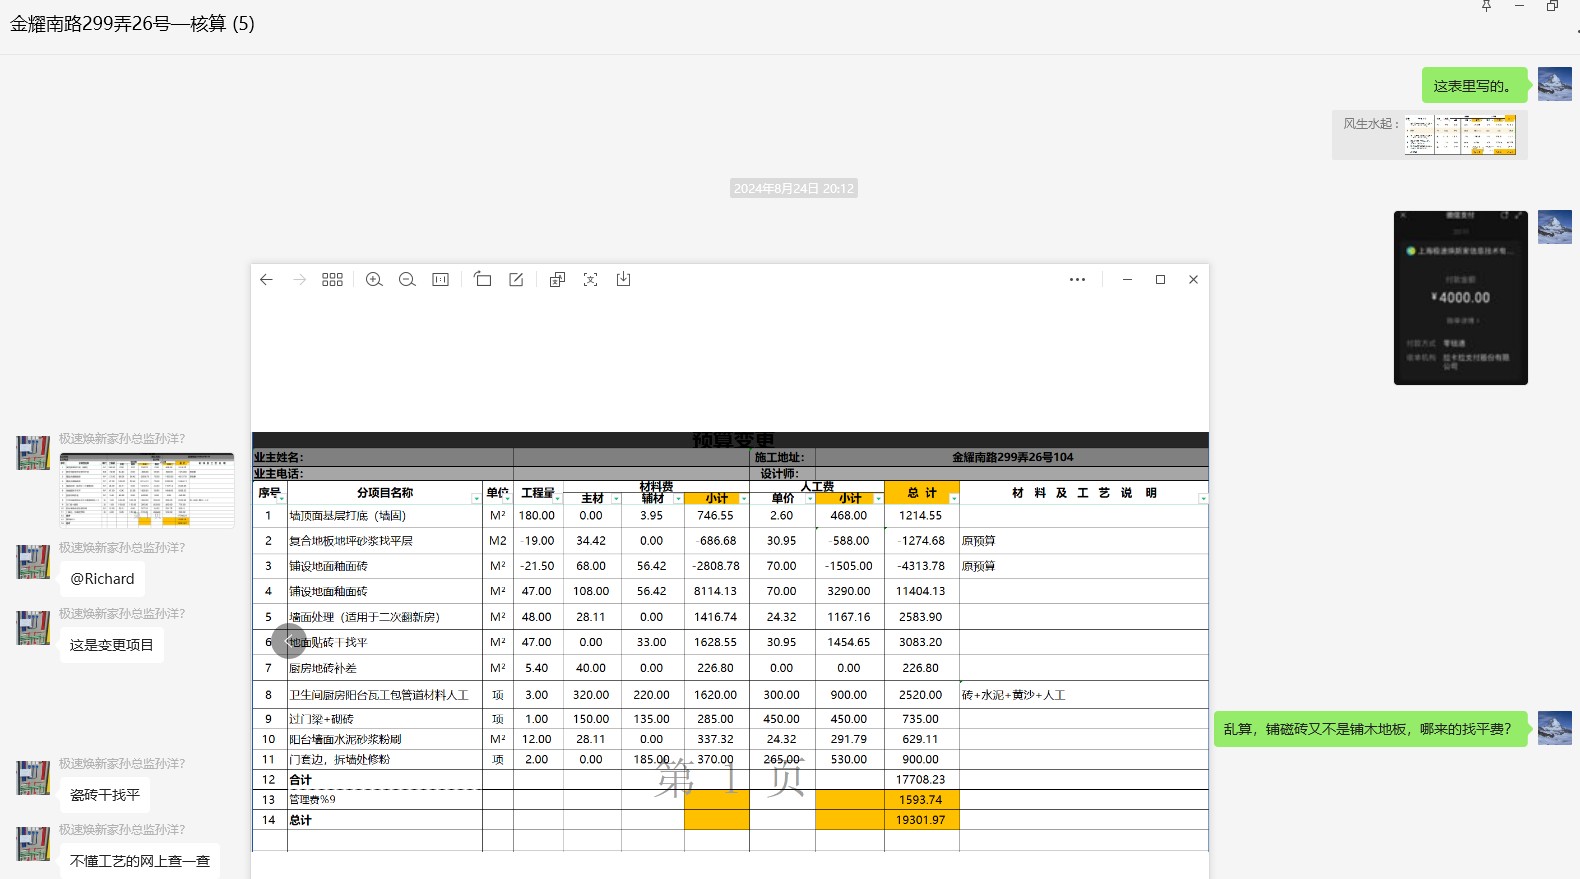Click the back arrow in the viewer toolbar
The image size is (1580, 879).
click(x=266, y=280)
